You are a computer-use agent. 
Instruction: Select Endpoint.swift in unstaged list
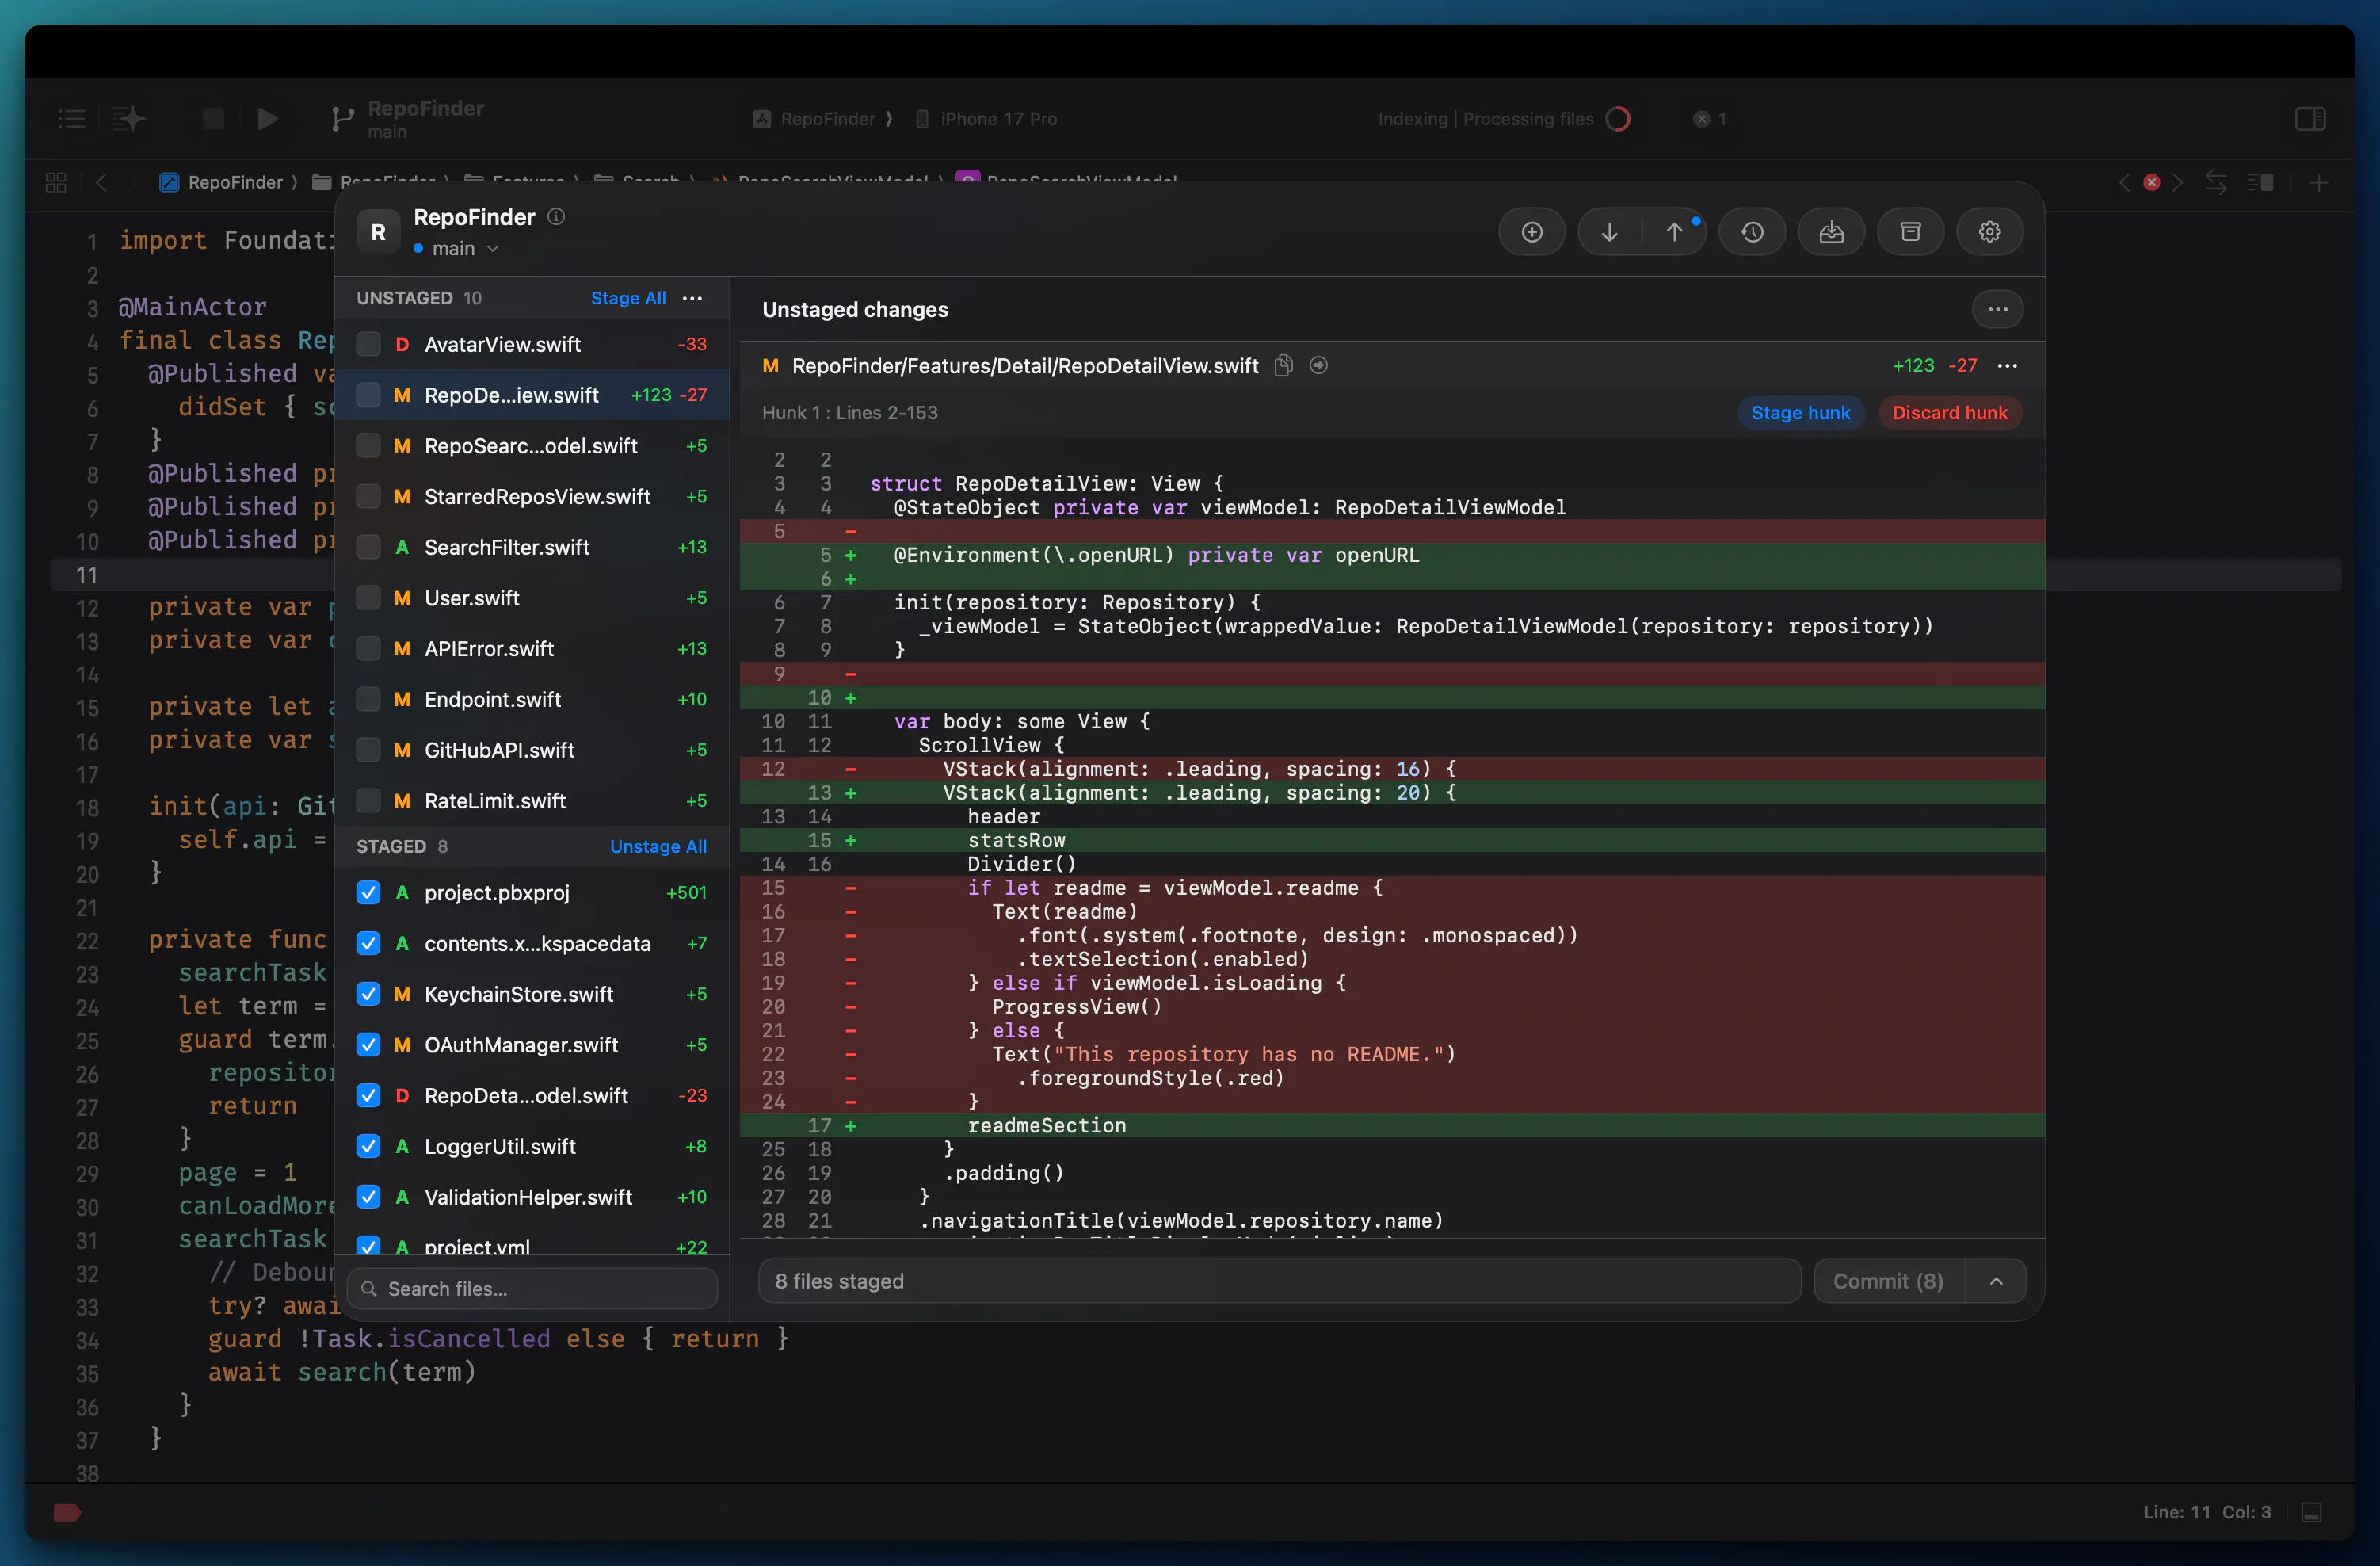(532, 699)
